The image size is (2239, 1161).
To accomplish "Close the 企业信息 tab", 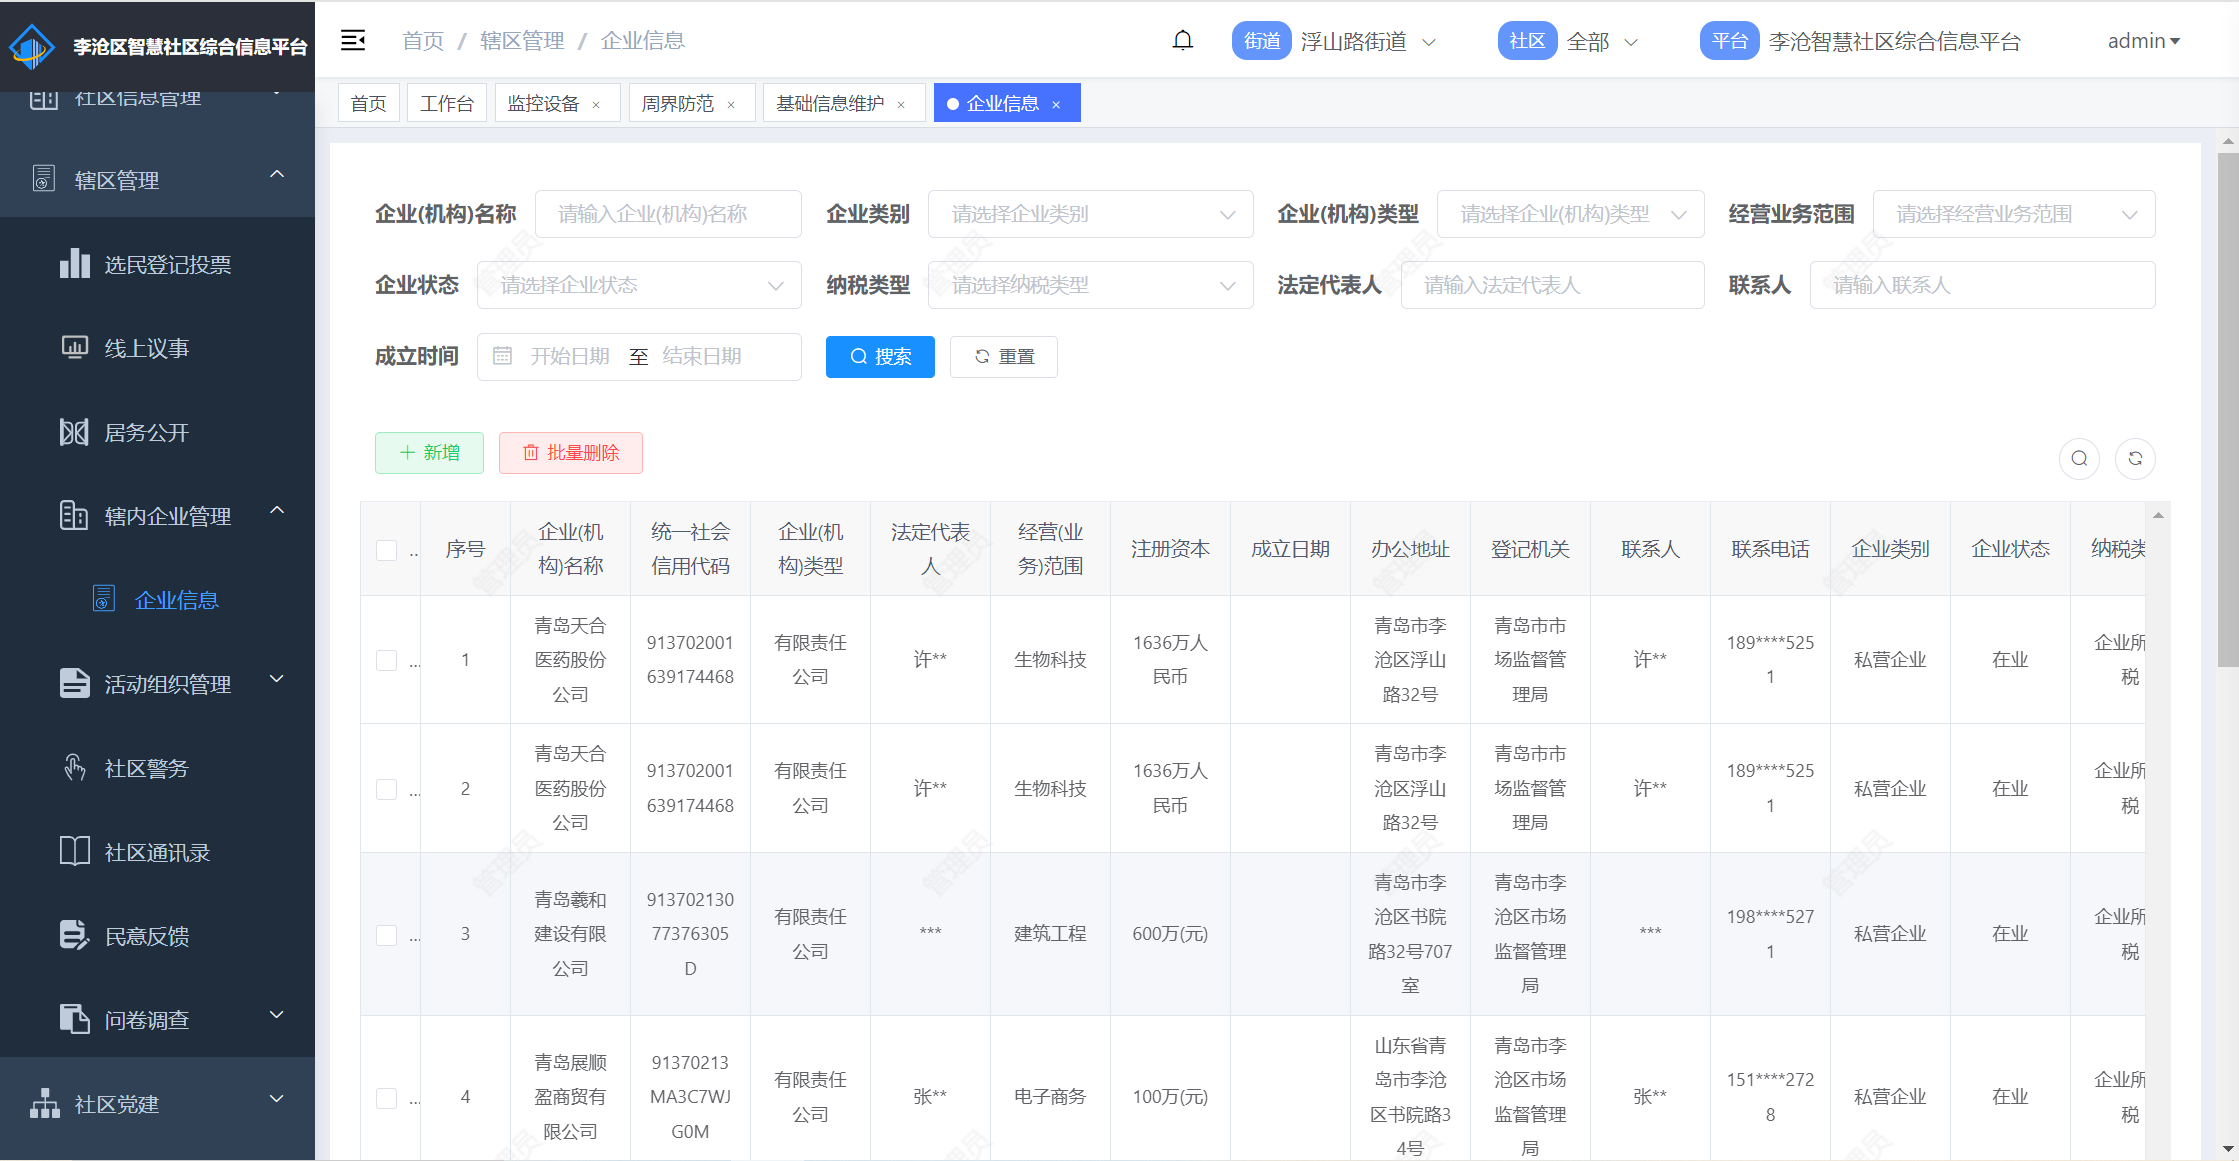I will [1056, 104].
